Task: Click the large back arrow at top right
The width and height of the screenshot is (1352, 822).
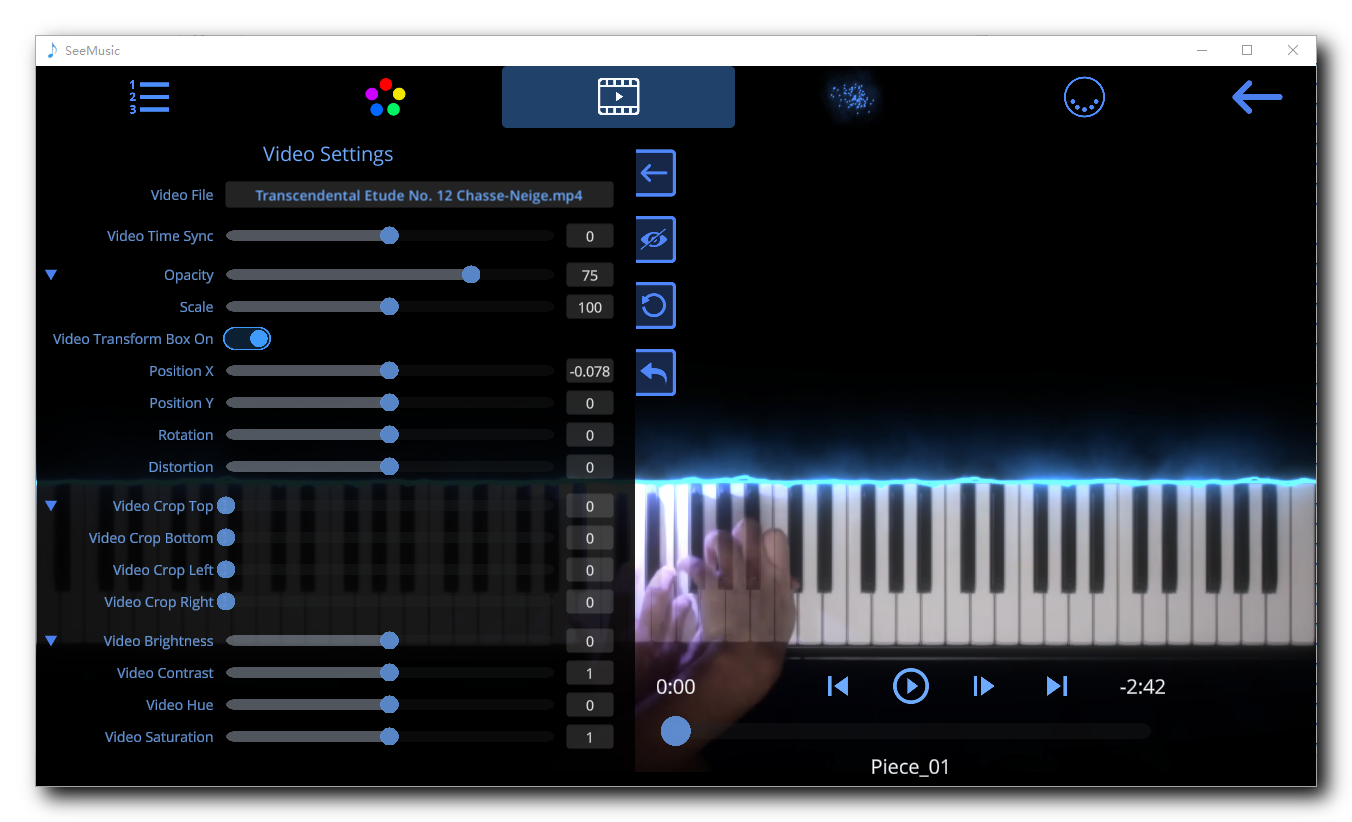Action: tap(1257, 97)
